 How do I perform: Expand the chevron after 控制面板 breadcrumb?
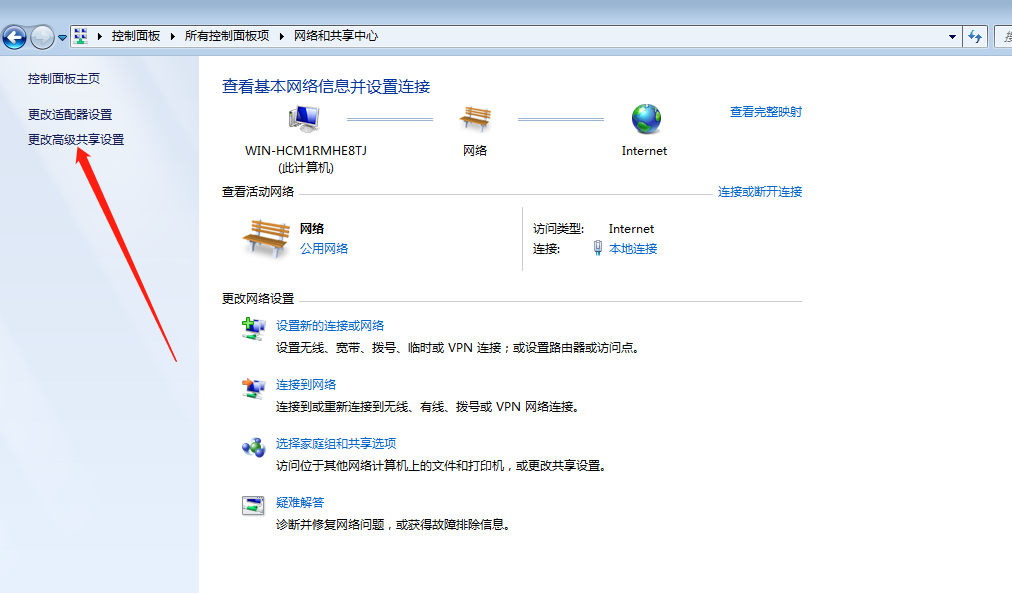(x=172, y=36)
